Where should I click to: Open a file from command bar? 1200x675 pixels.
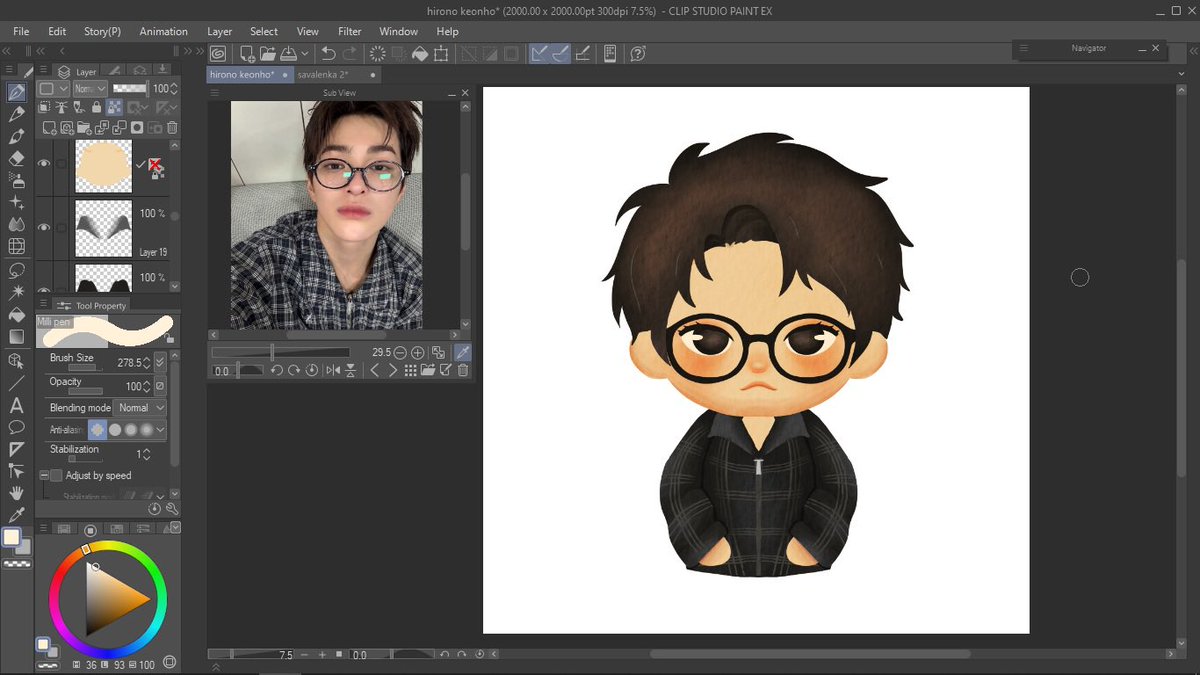click(268, 54)
